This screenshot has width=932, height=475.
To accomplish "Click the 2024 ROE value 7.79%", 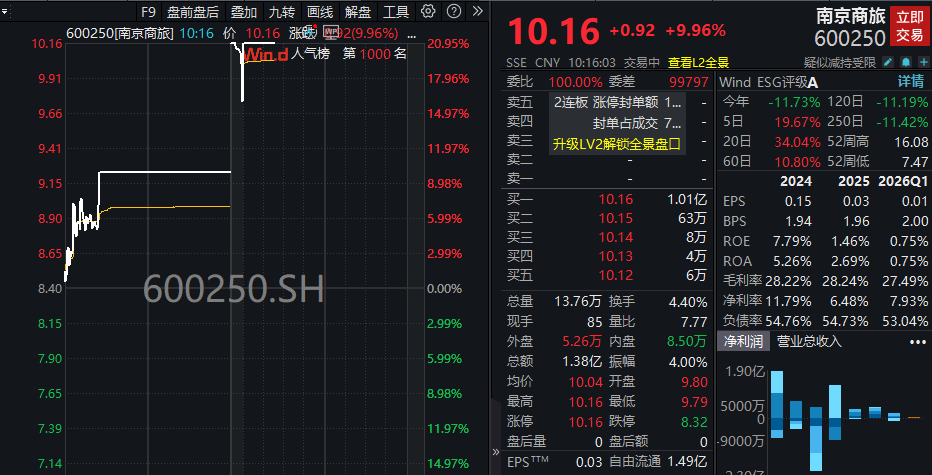I will 791,241.
